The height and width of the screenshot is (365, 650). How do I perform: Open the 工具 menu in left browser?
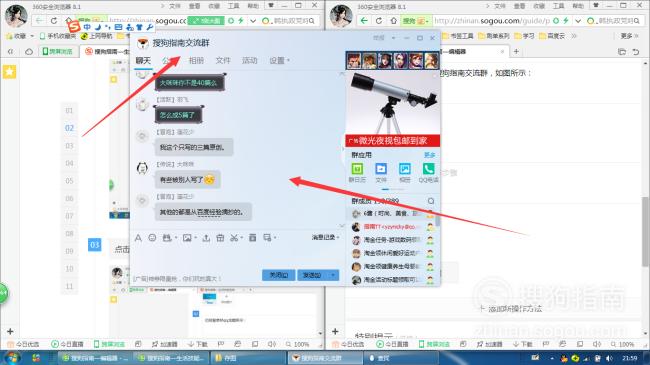click(x=234, y=6)
